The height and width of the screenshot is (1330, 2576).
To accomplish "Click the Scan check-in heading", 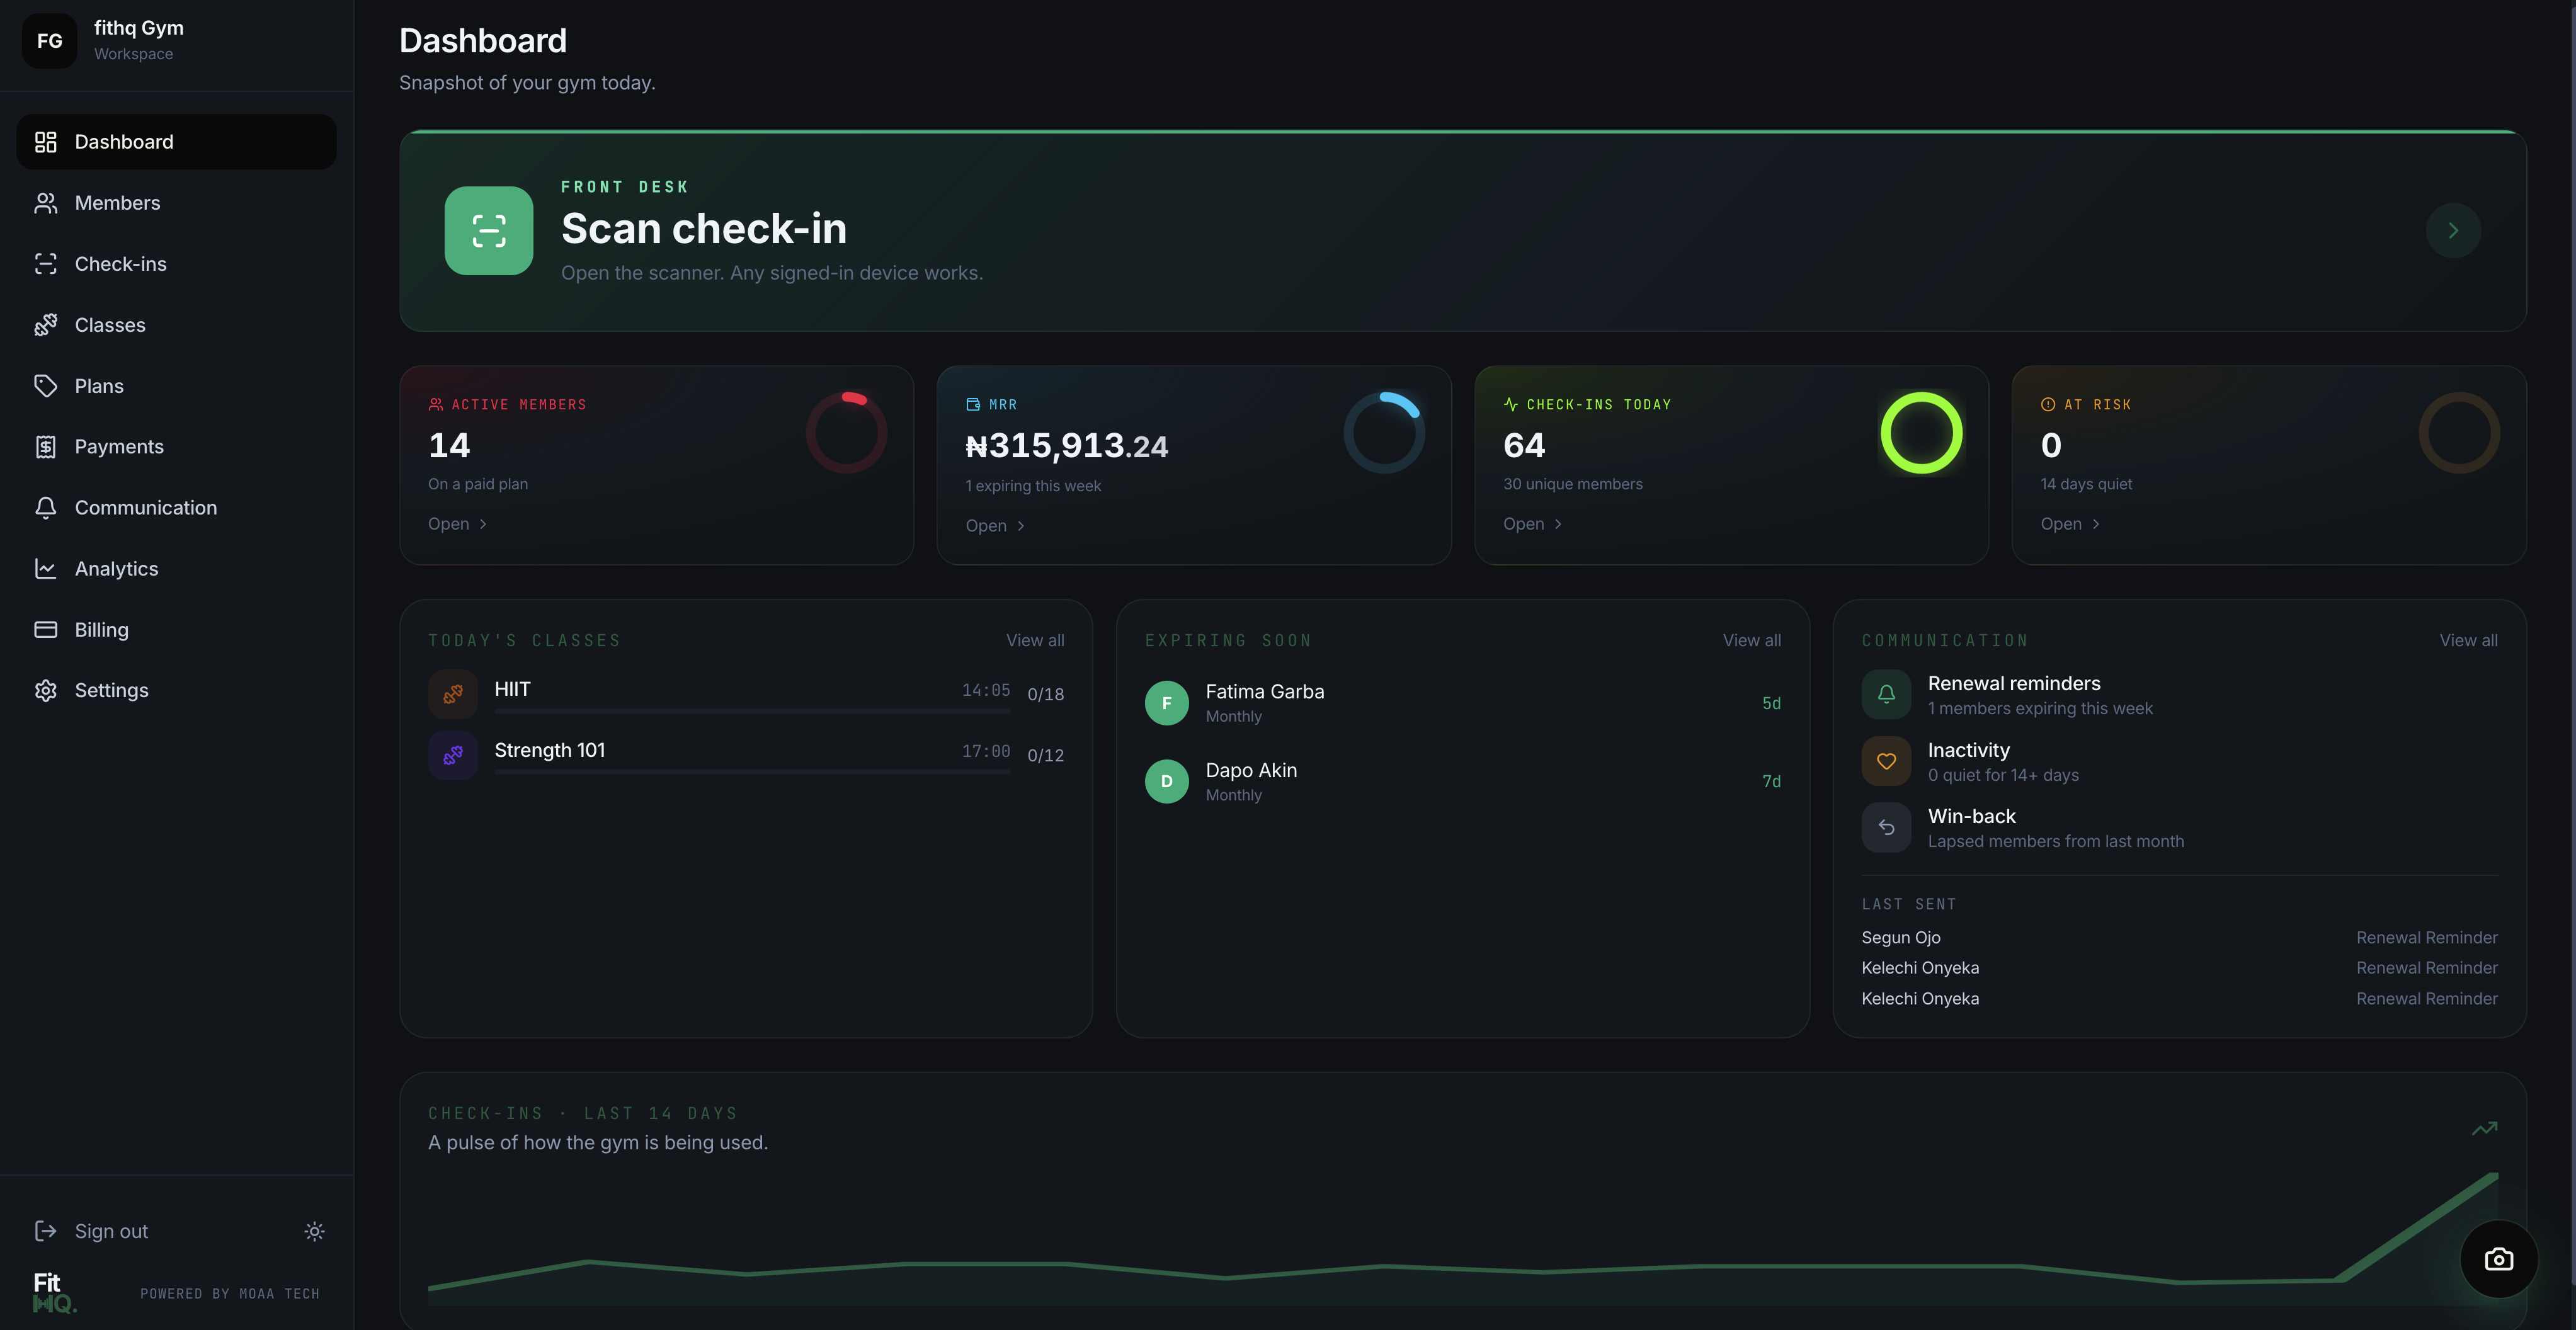I will pyautogui.click(x=704, y=229).
